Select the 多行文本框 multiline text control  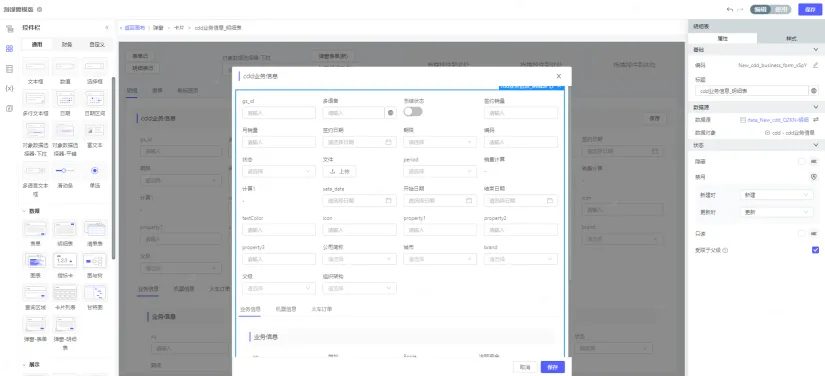click(36, 99)
